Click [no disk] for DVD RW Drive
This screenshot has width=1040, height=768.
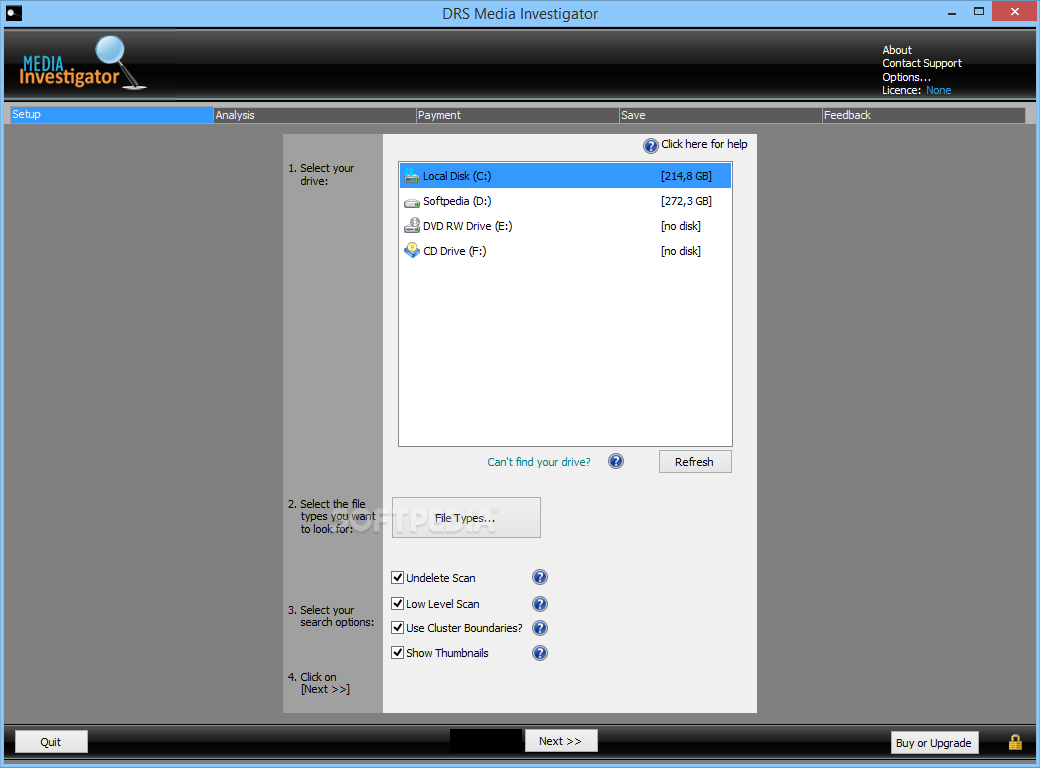[681, 226]
